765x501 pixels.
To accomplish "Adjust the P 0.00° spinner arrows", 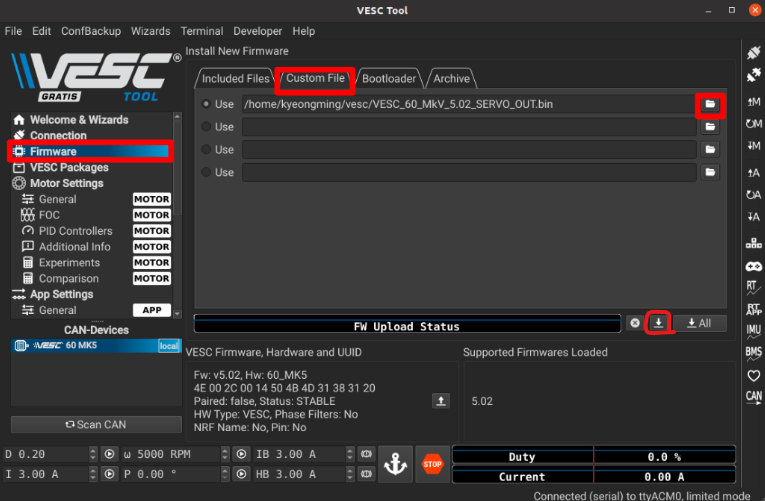I will coord(225,474).
